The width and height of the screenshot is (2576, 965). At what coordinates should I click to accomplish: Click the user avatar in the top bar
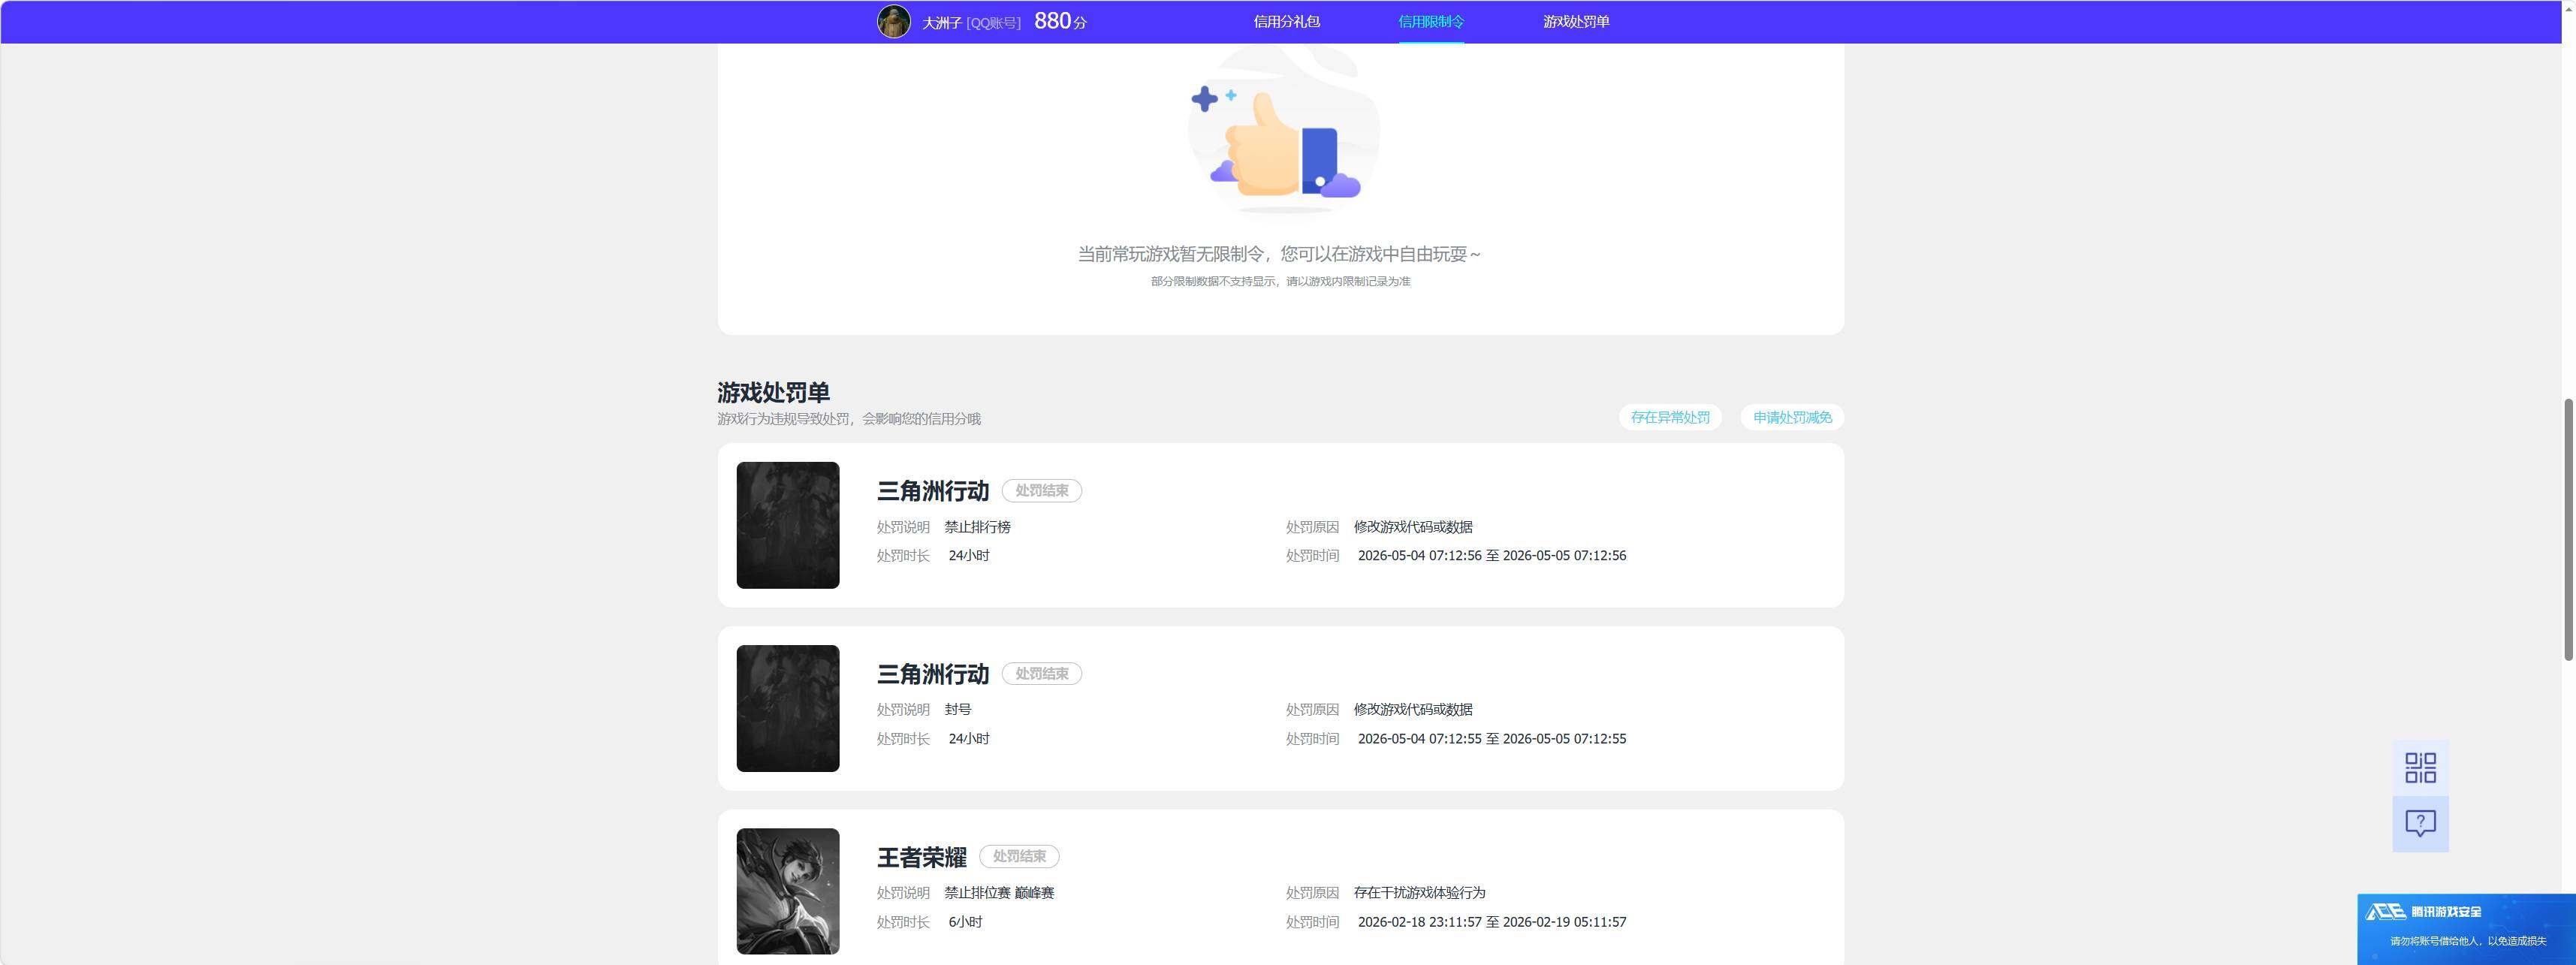pos(893,21)
